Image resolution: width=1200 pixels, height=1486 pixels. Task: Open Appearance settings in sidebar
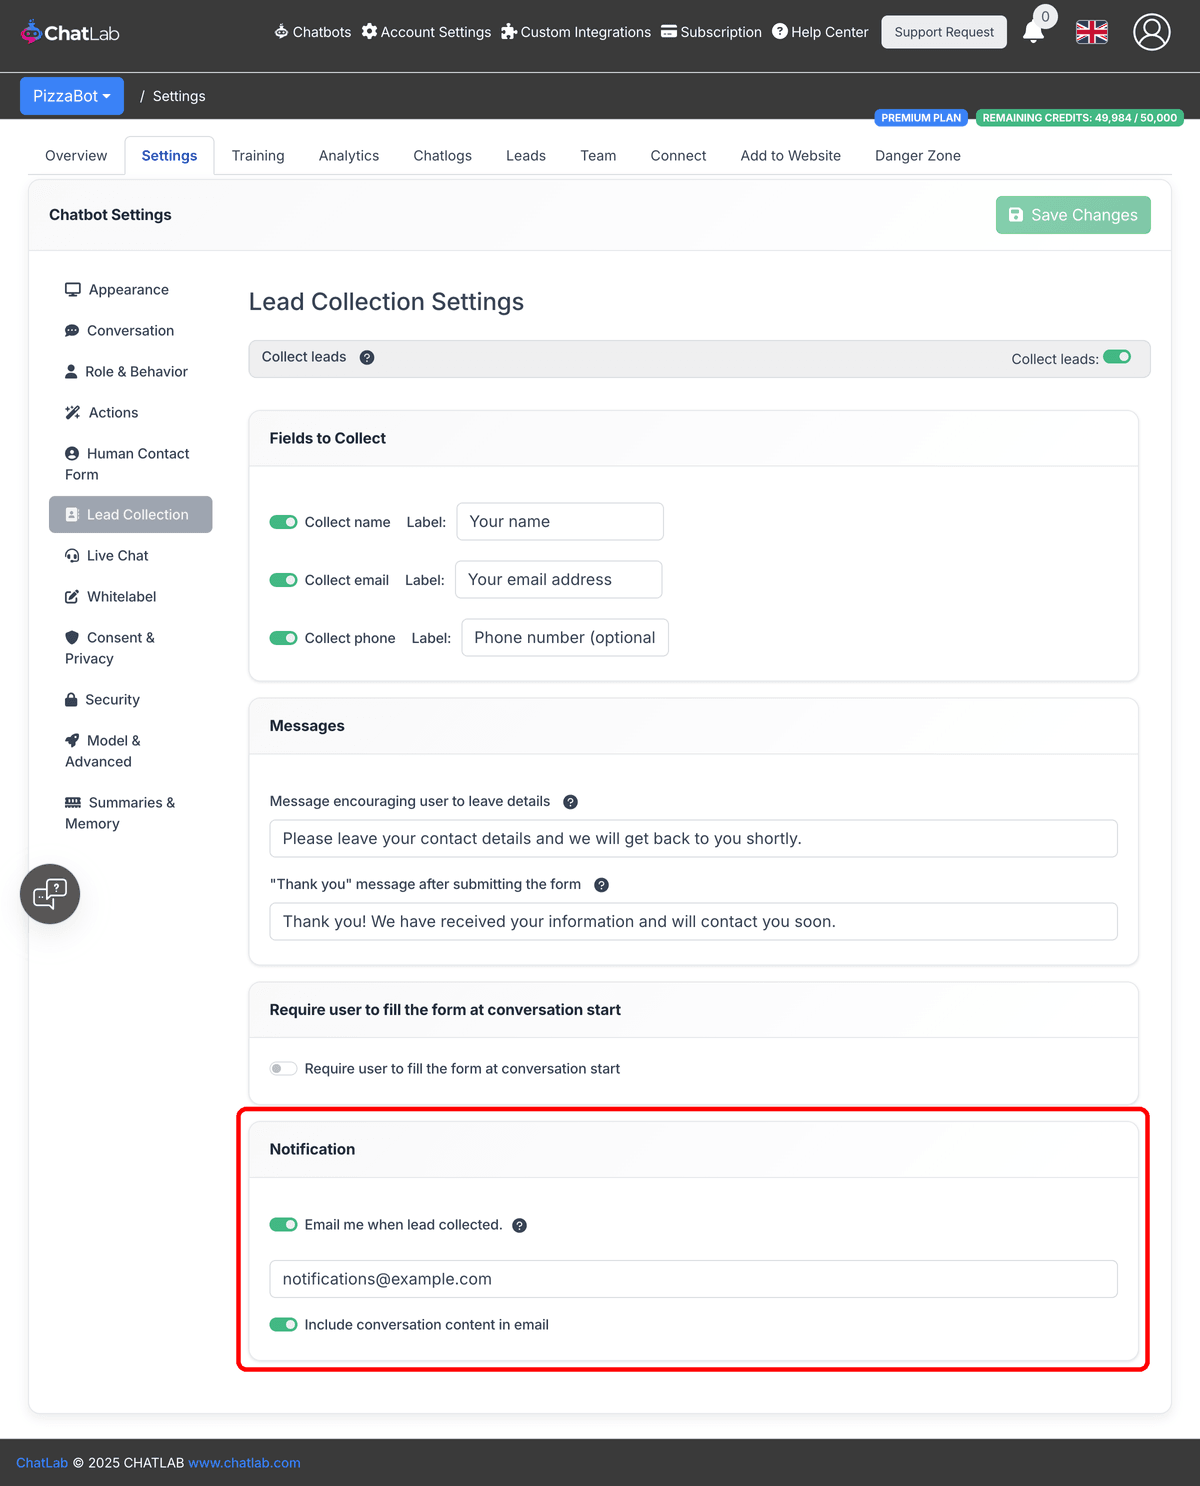pos(117,290)
